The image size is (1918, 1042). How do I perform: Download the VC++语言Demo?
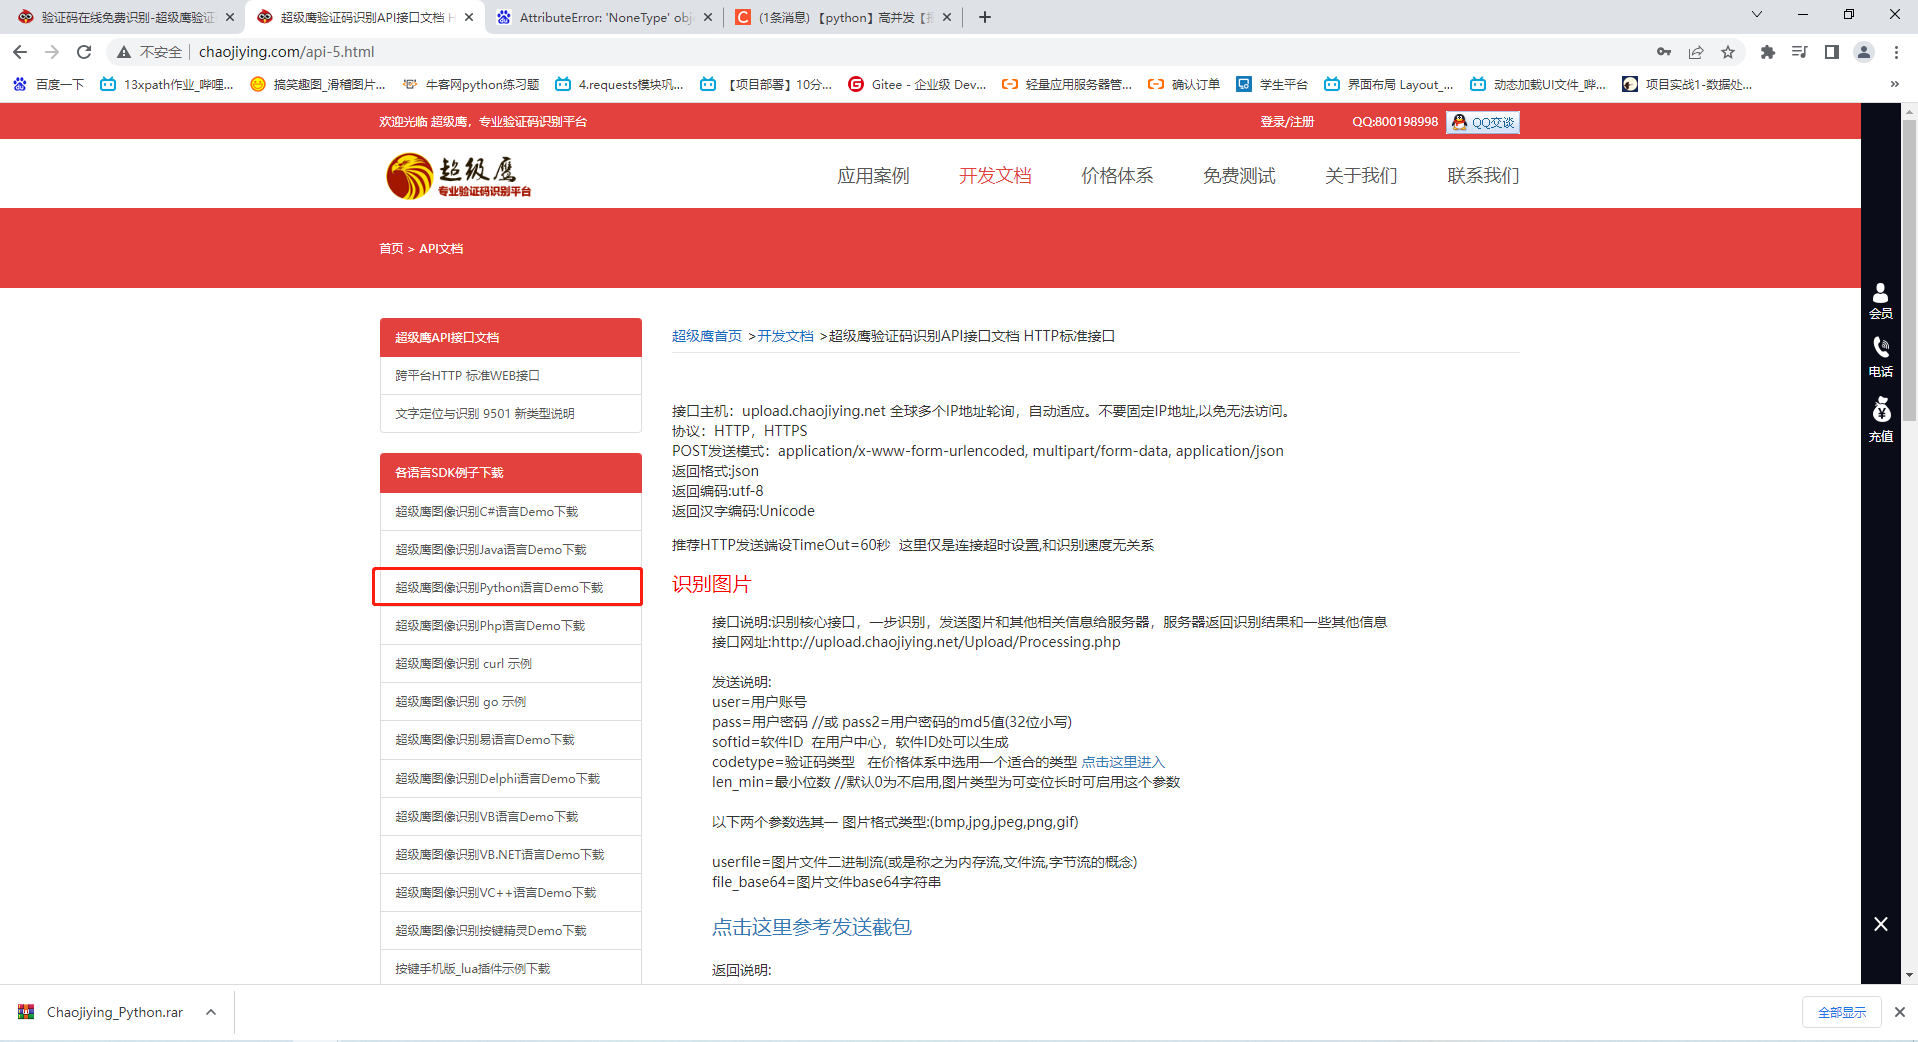[510, 893]
